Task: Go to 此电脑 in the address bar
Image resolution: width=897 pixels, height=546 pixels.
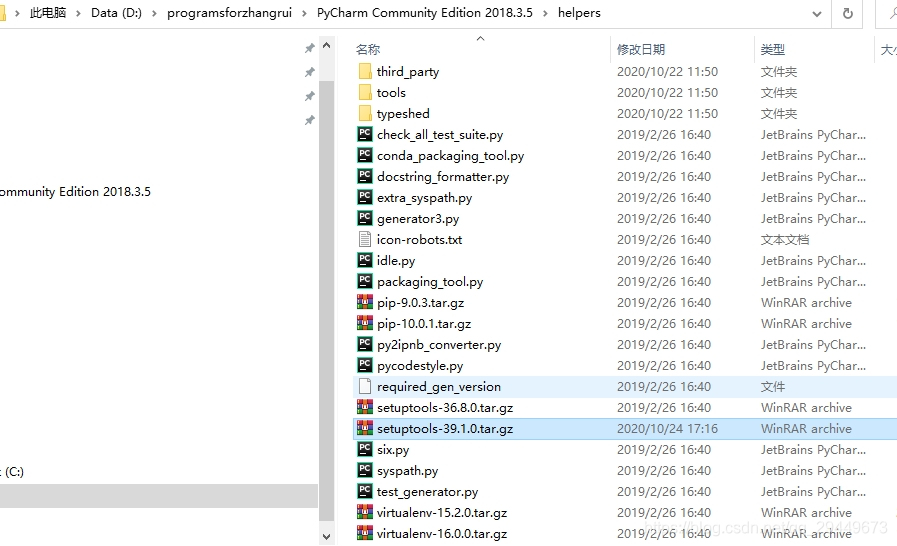Action: (x=48, y=13)
